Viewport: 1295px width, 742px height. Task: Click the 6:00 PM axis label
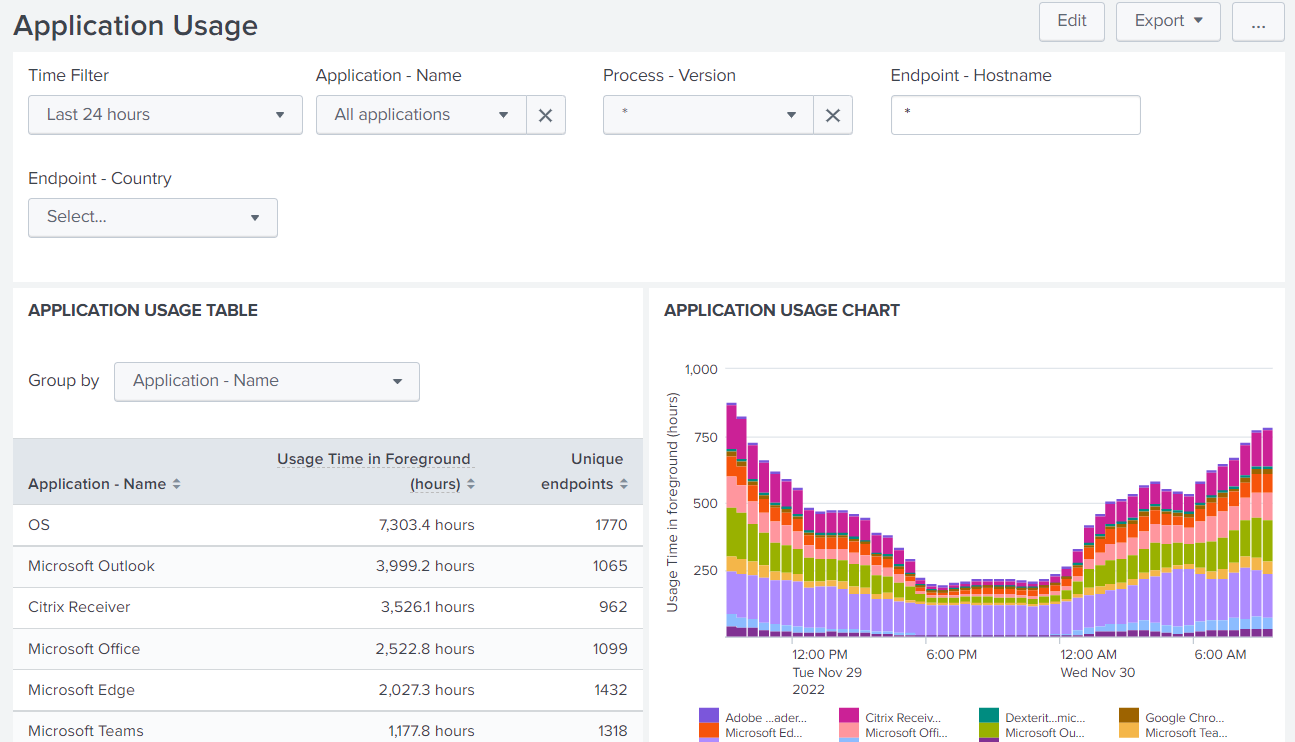point(952,655)
